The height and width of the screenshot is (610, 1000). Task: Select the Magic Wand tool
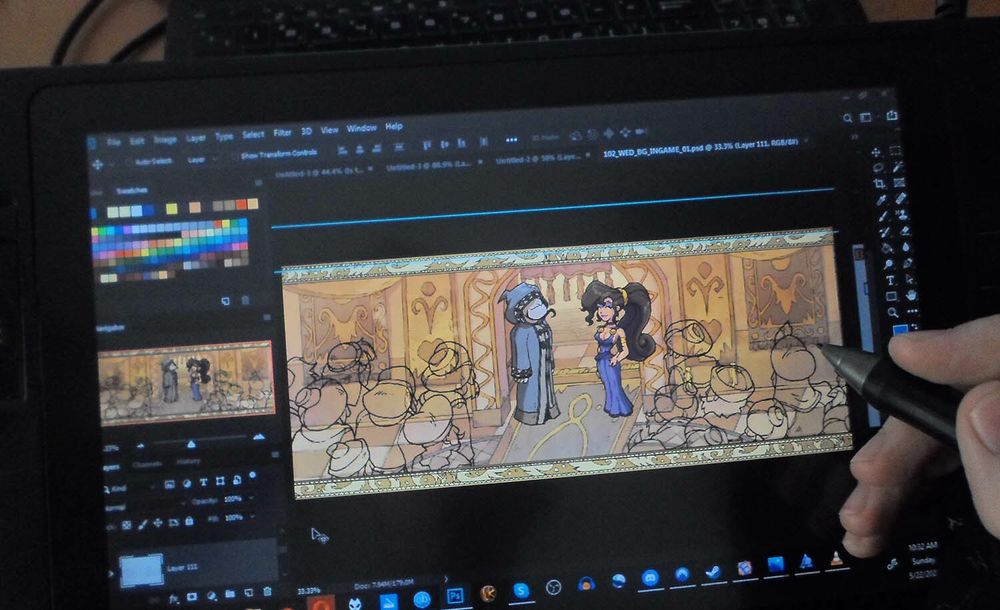point(897,167)
